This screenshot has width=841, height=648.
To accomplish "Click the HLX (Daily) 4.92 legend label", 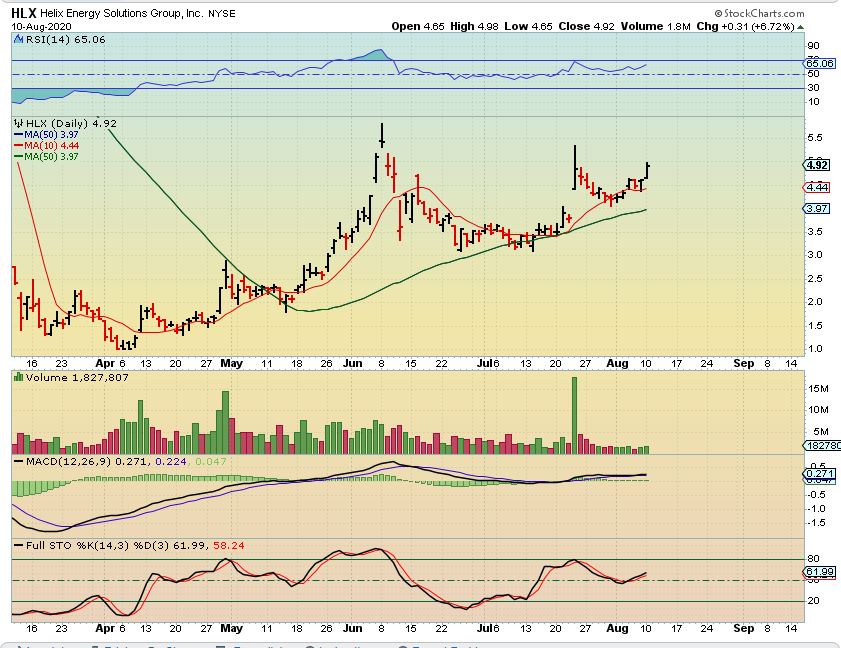I will (x=71, y=123).
